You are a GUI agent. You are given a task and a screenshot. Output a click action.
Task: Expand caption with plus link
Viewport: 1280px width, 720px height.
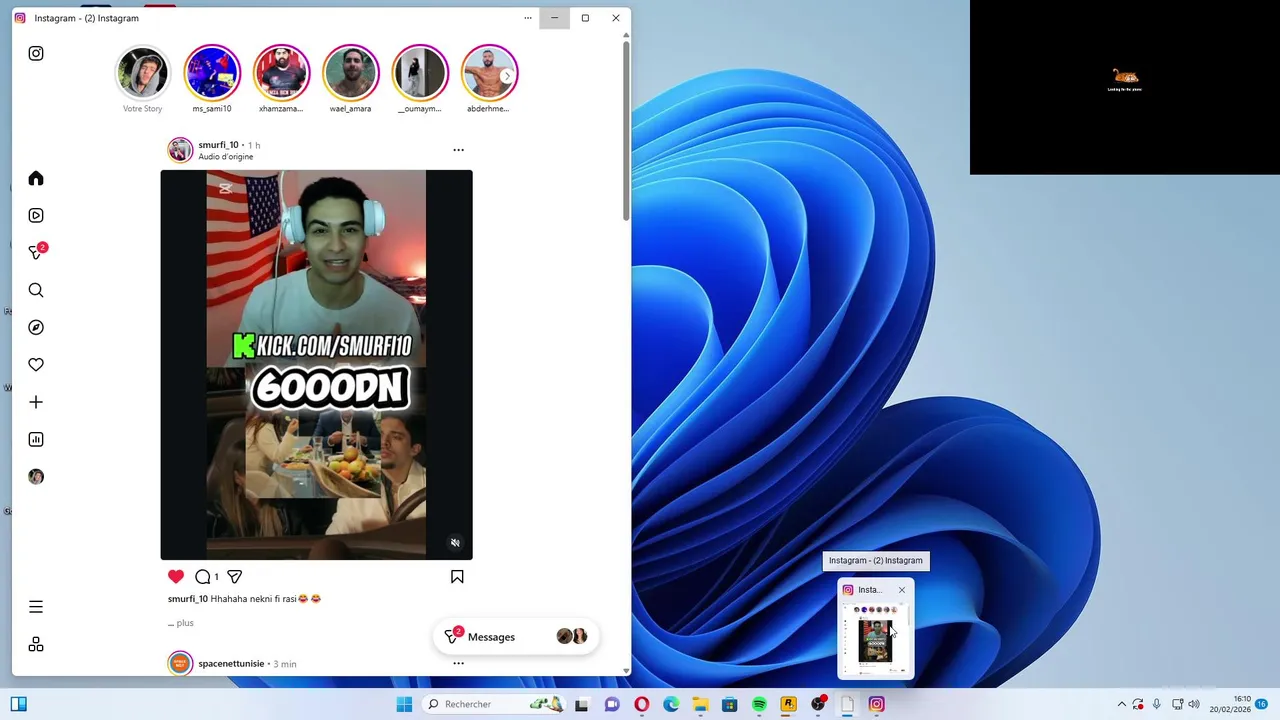point(181,623)
